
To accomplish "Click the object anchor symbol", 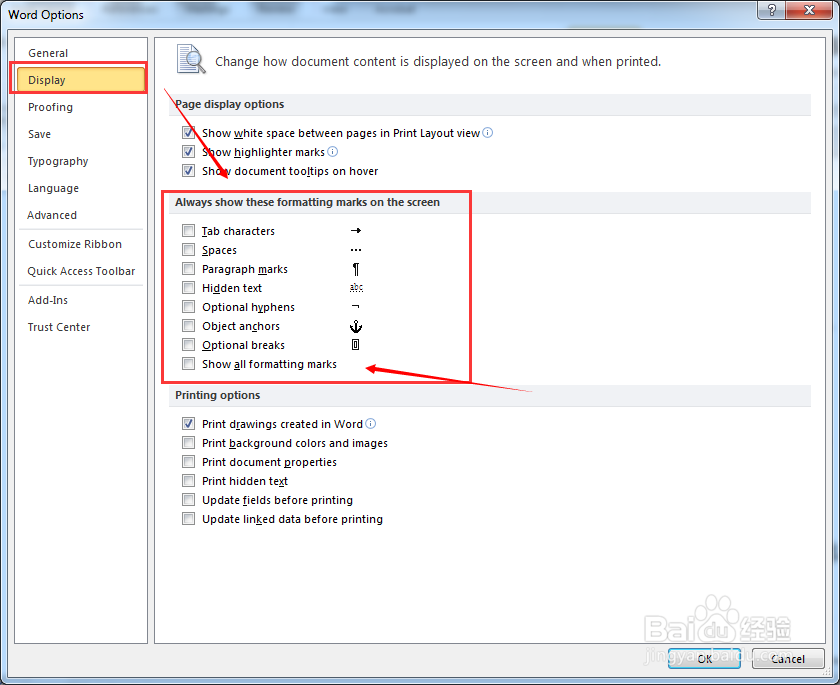I will click(356, 326).
